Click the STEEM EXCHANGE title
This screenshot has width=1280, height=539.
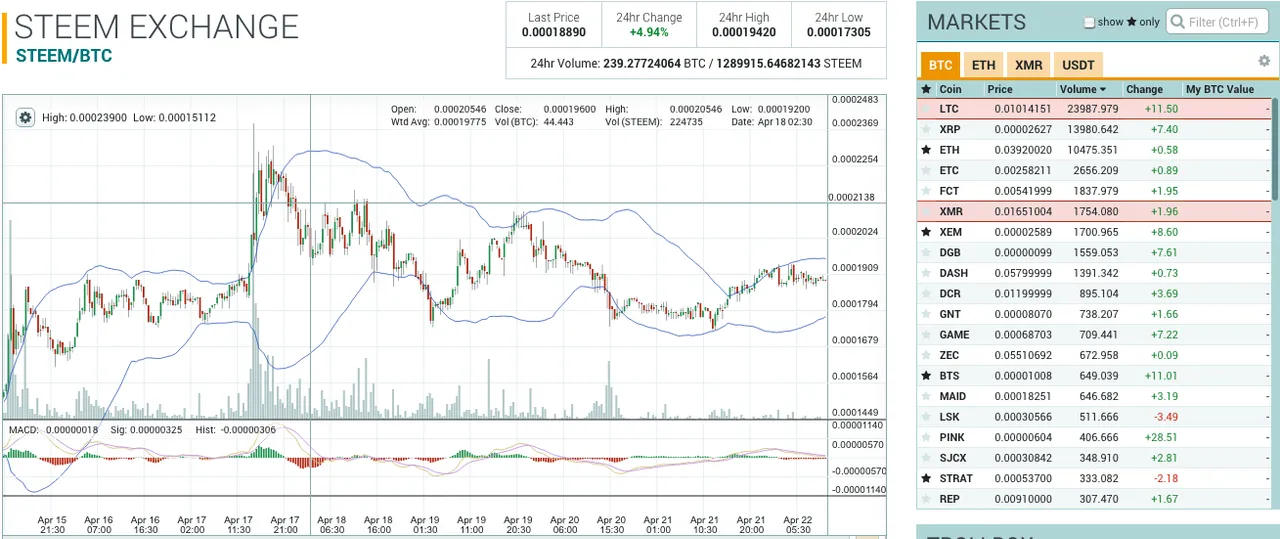point(156,26)
